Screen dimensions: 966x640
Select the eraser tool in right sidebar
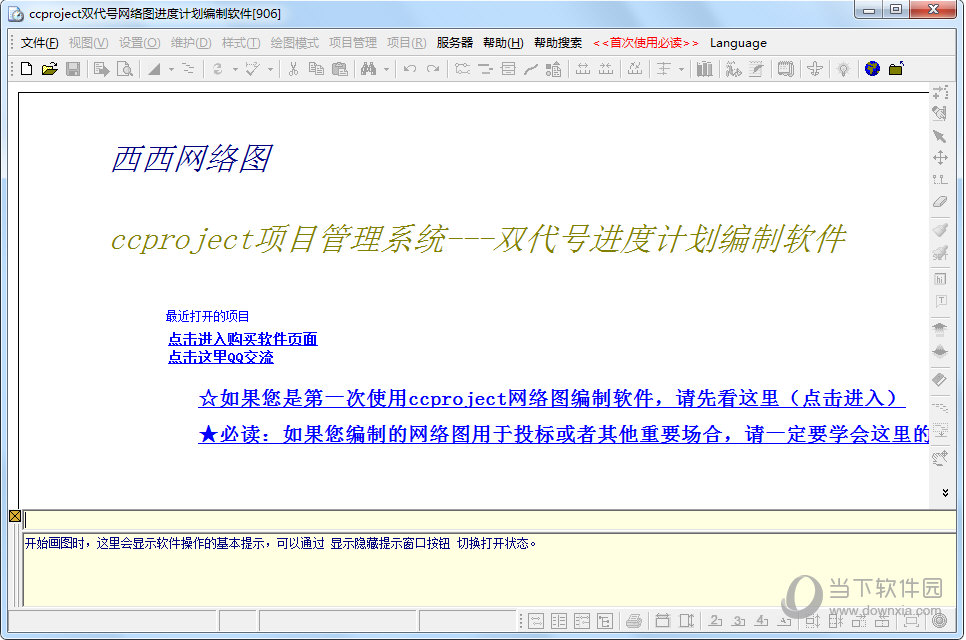(940, 201)
